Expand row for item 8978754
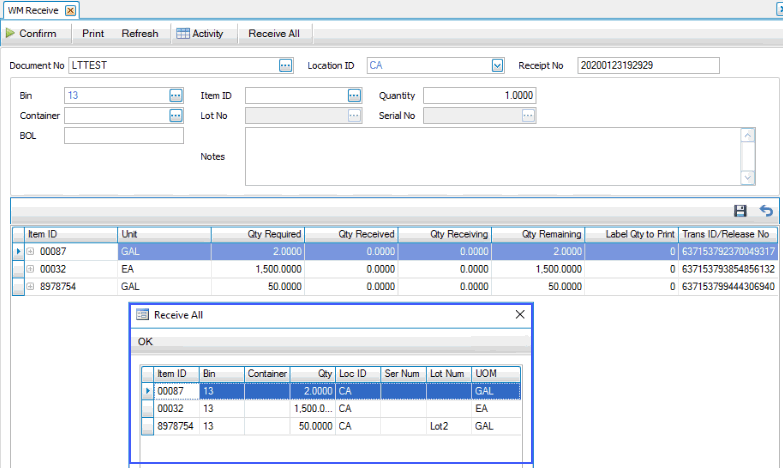The width and height of the screenshot is (783, 468). tap(31, 287)
